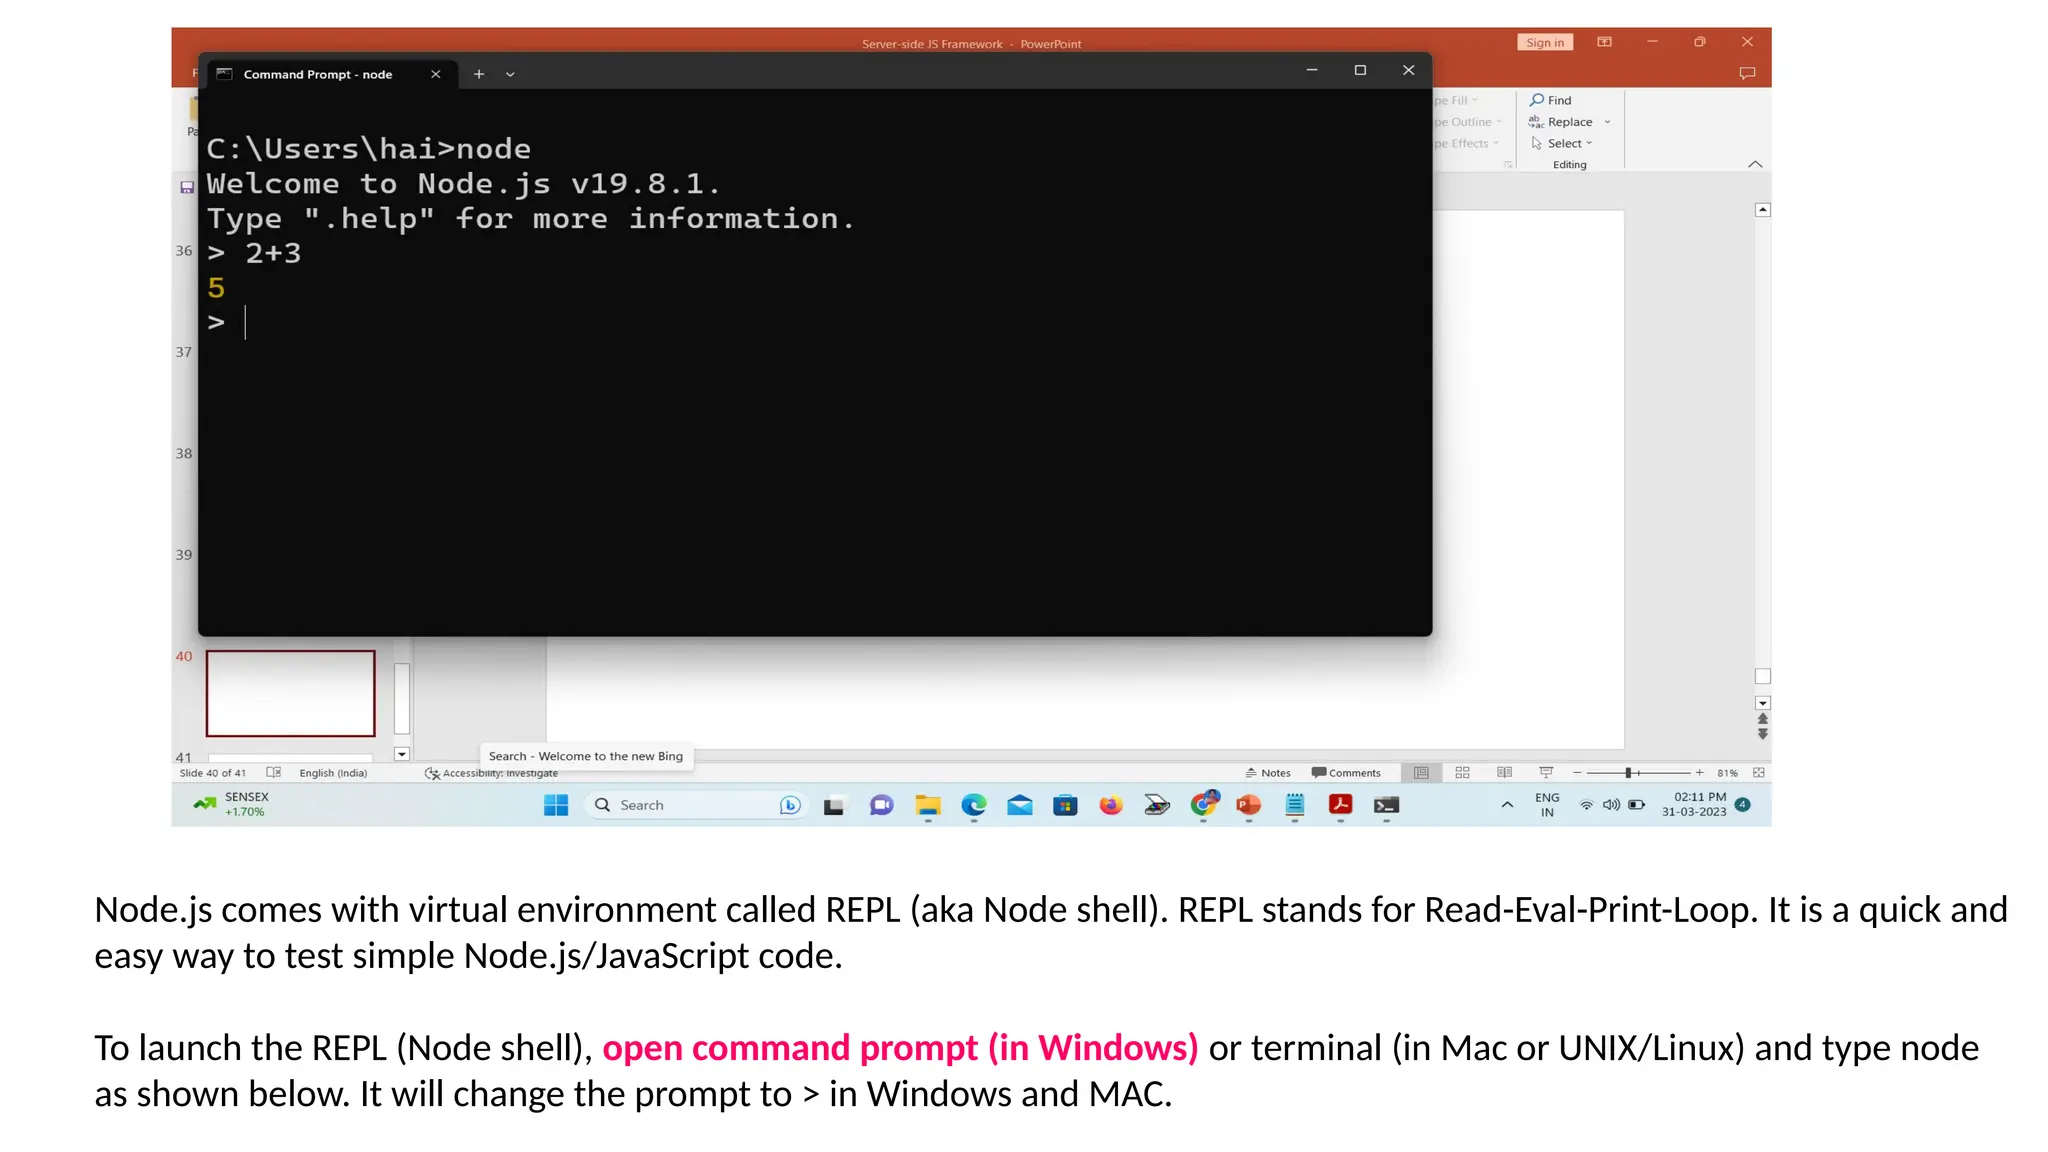Switch to Reading View
This screenshot has width=2048, height=1152.
(x=1504, y=773)
